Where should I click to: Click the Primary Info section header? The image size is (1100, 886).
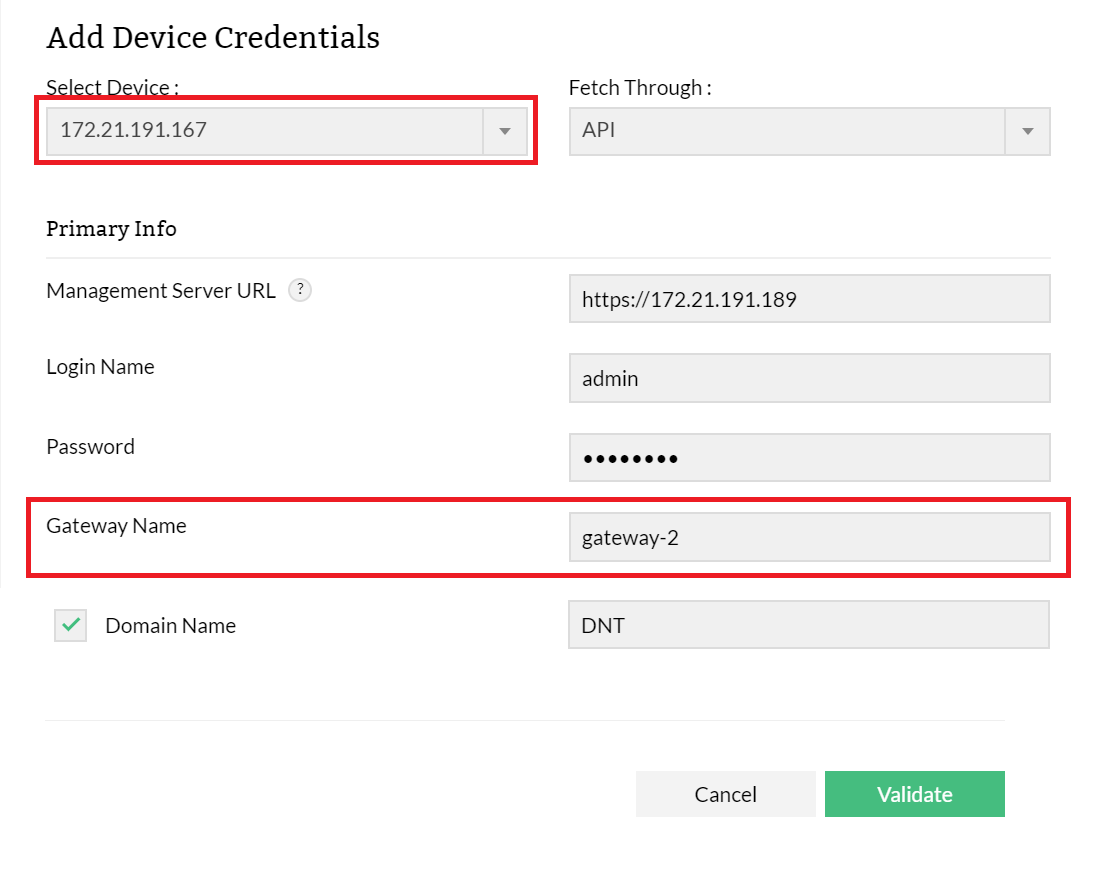(111, 229)
